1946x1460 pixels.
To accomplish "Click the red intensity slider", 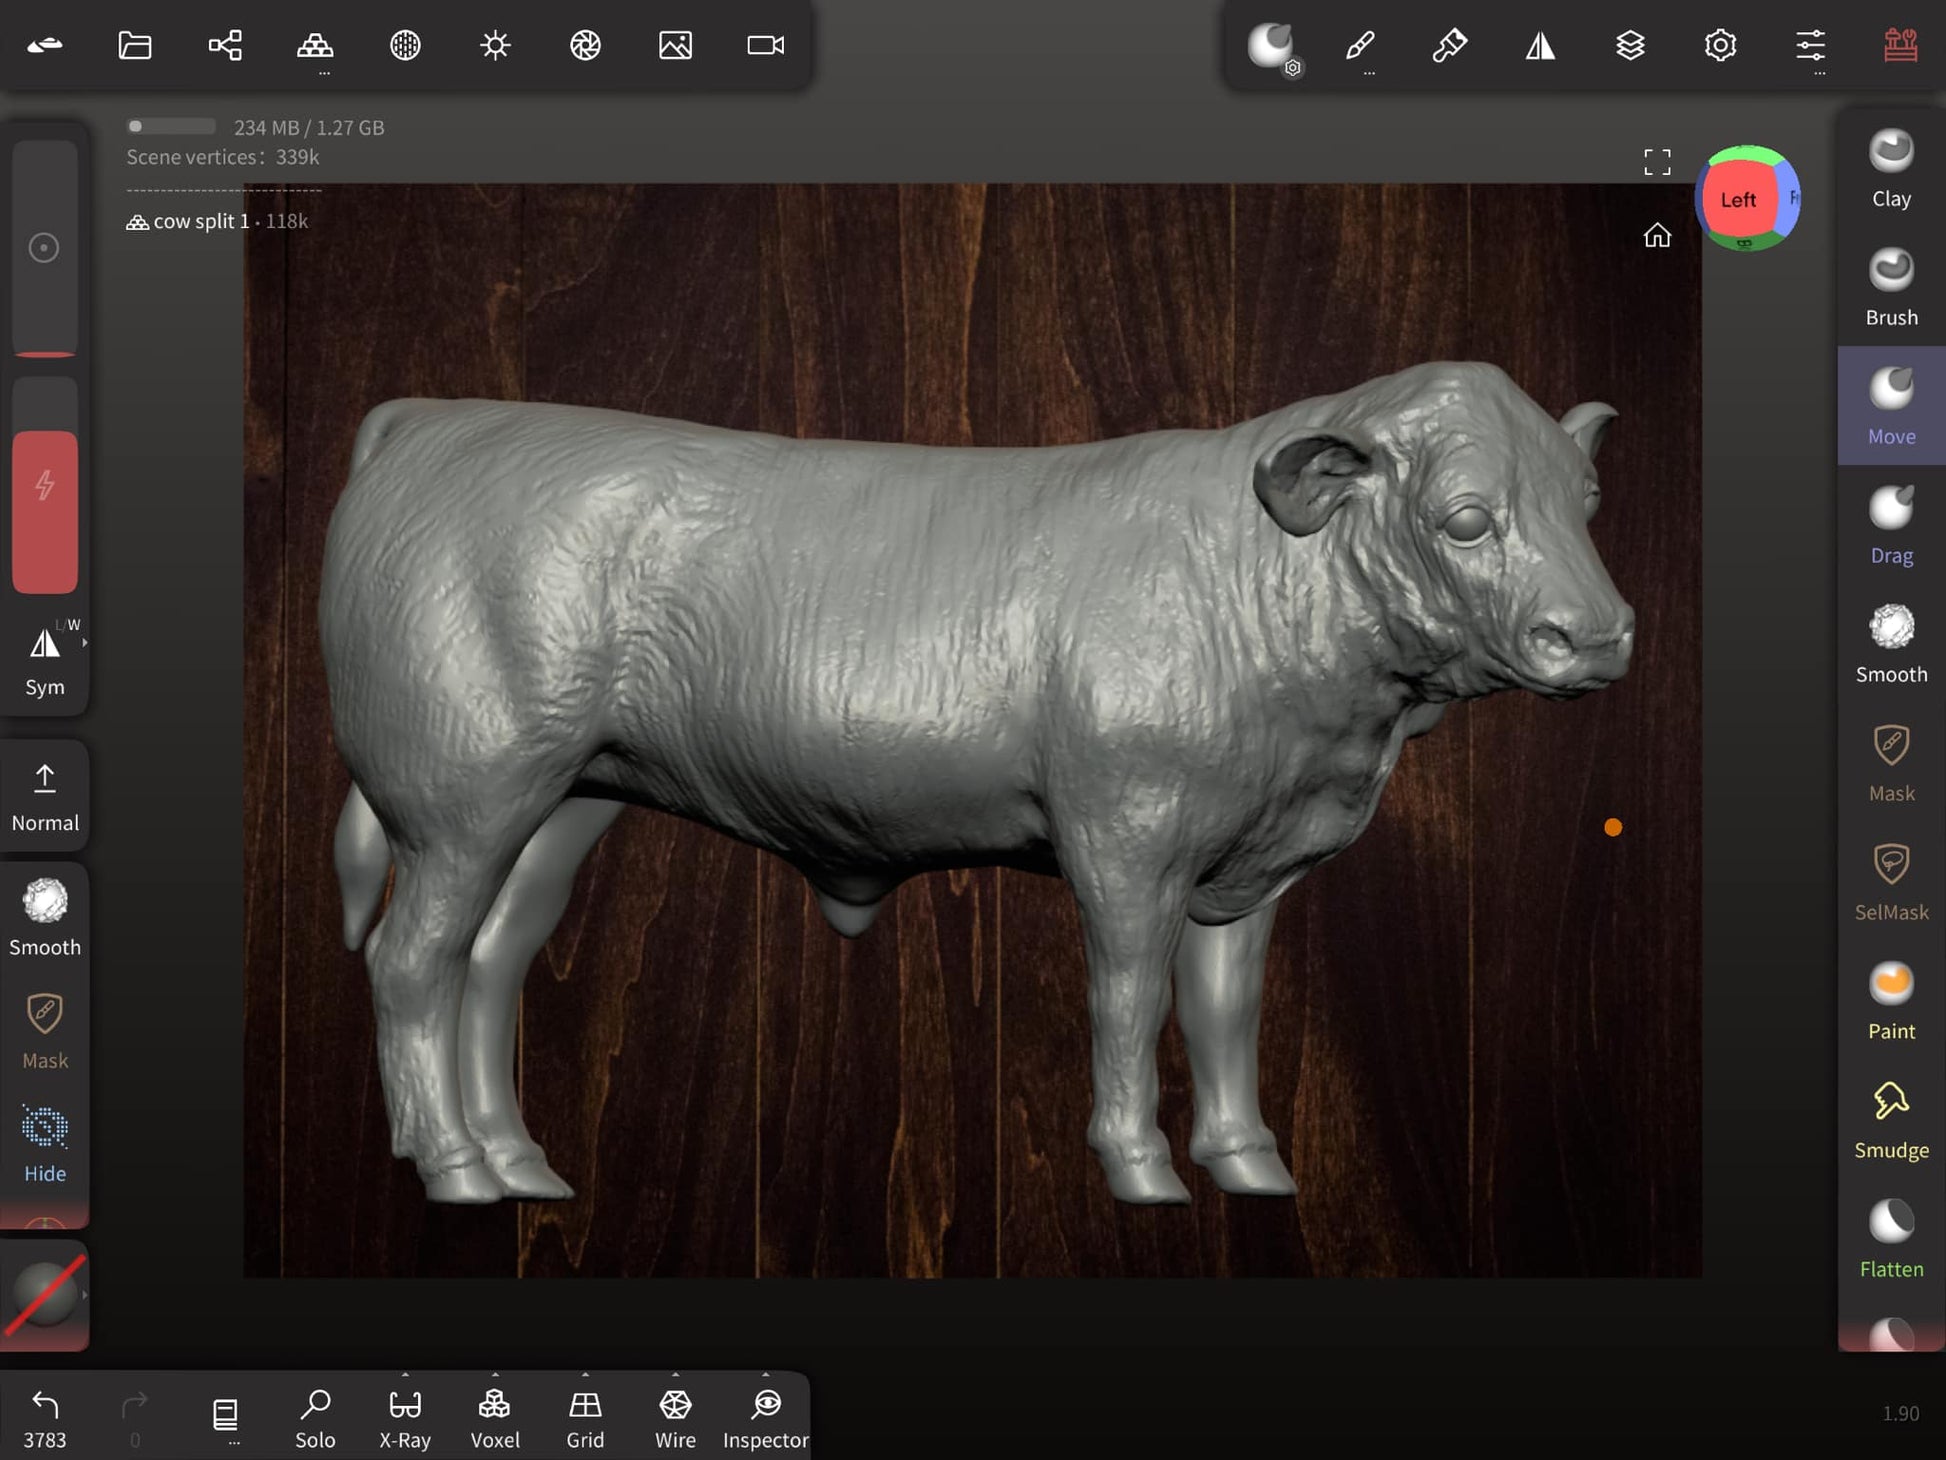I will [x=45, y=510].
